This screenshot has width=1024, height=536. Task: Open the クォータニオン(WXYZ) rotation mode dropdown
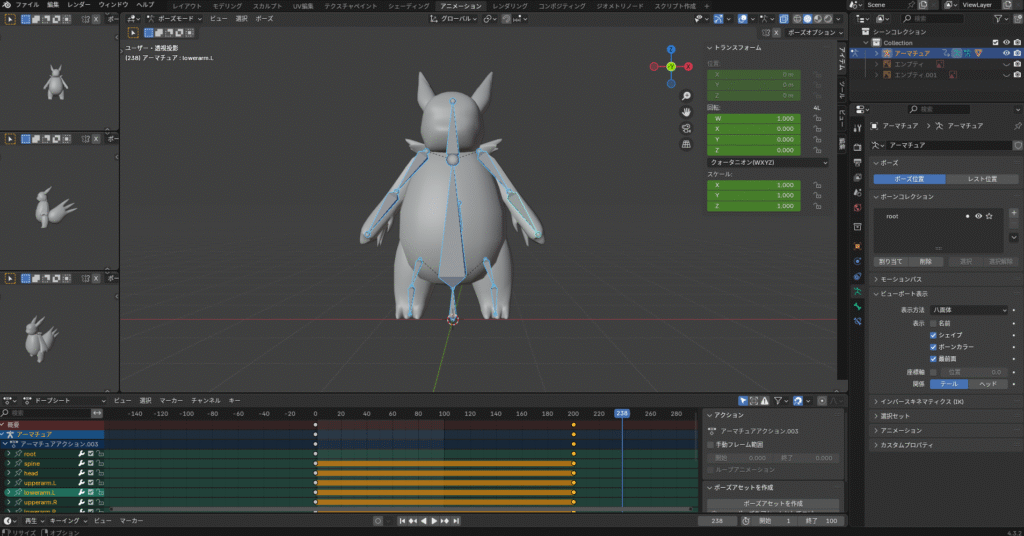tap(767, 162)
